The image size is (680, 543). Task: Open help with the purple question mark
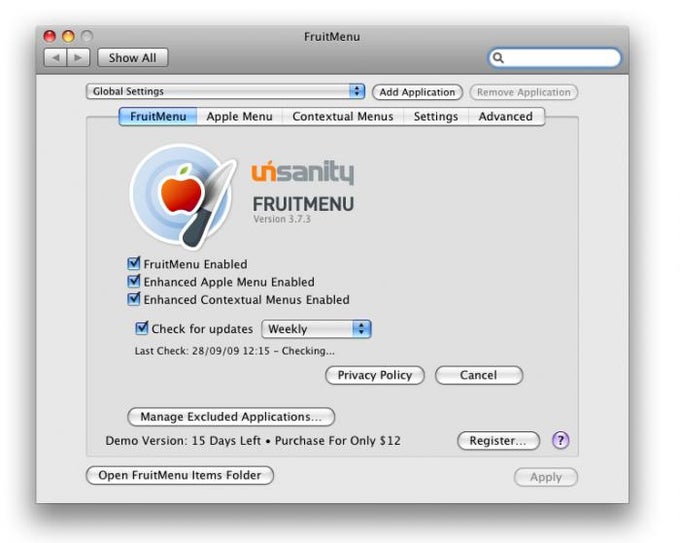[560, 440]
